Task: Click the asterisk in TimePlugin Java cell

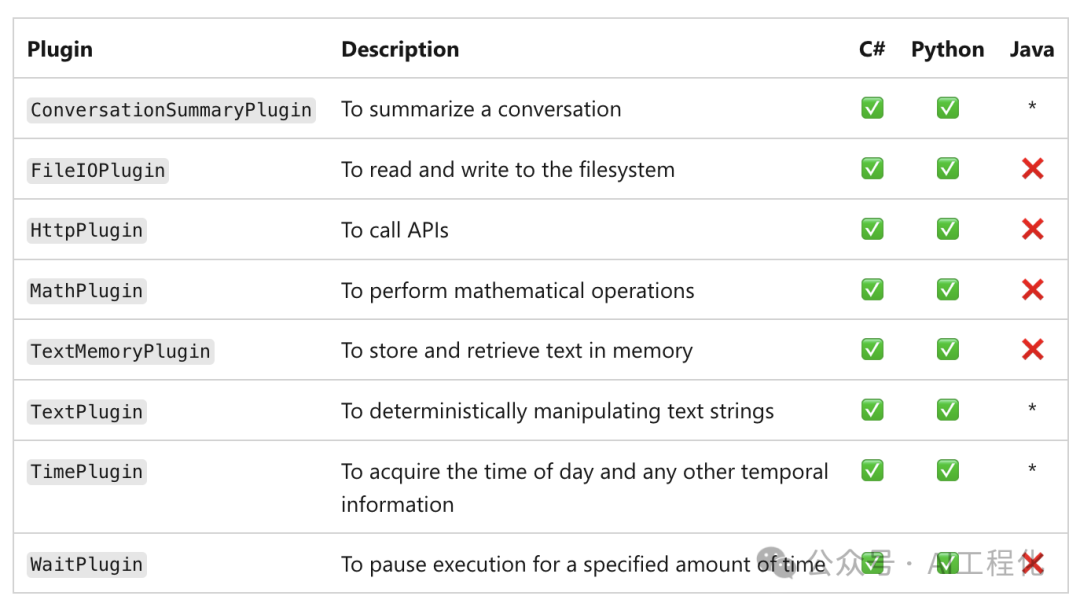Action: pos(1032,469)
